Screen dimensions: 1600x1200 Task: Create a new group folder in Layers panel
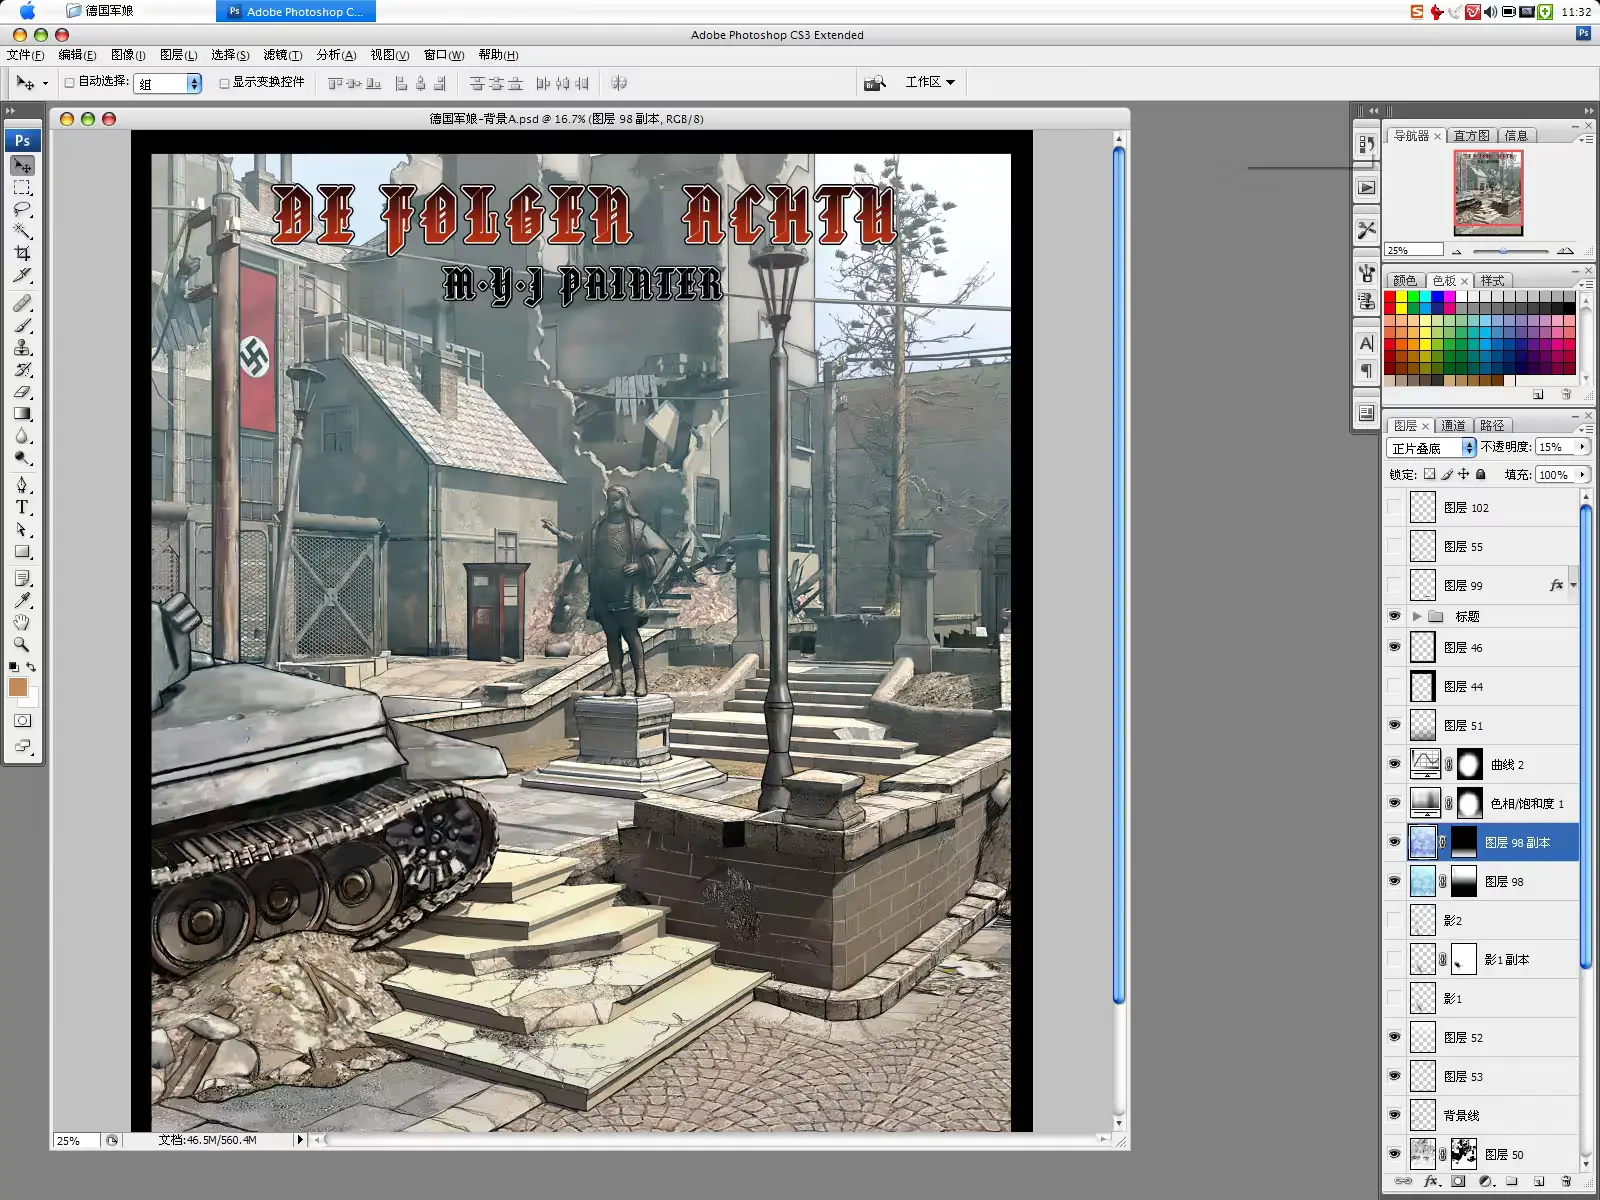click(1512, 1181)
